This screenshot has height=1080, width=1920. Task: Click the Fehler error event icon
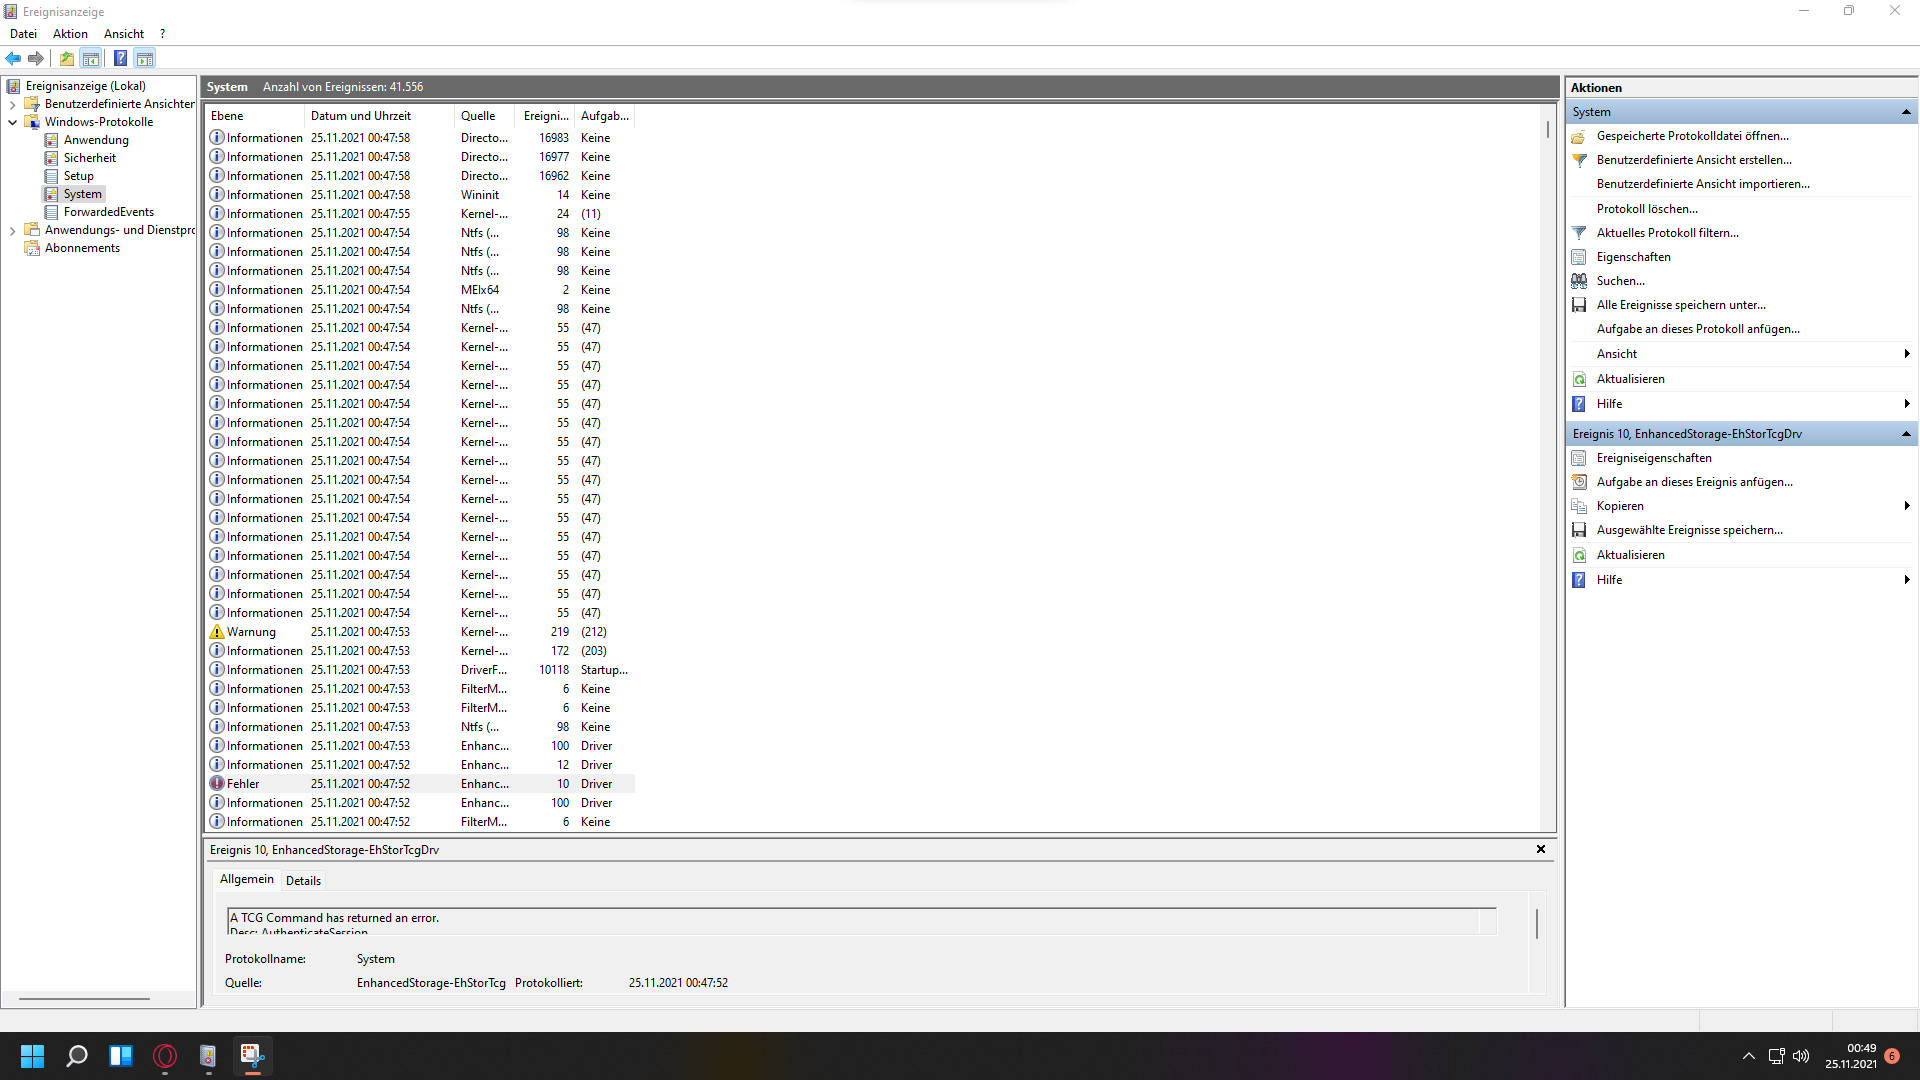click(x=217, y=784)
